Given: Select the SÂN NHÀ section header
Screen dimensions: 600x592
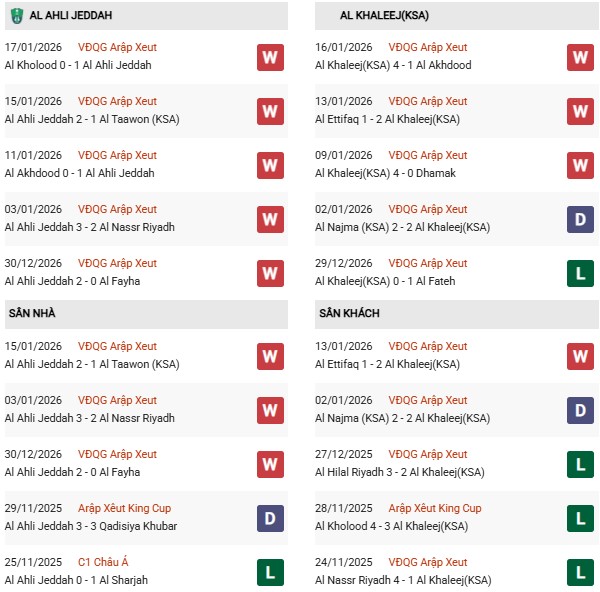Looking at the screenshot, I should click(33, 314).
